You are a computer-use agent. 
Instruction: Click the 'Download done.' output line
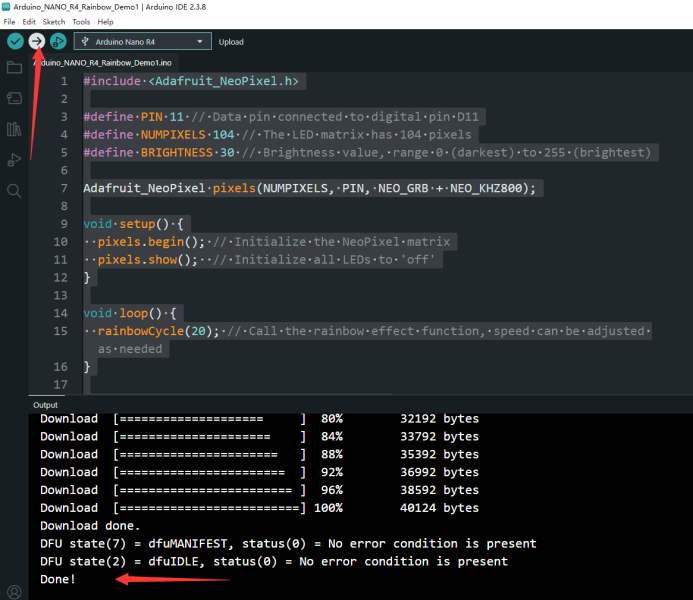(x=90, y=526)
